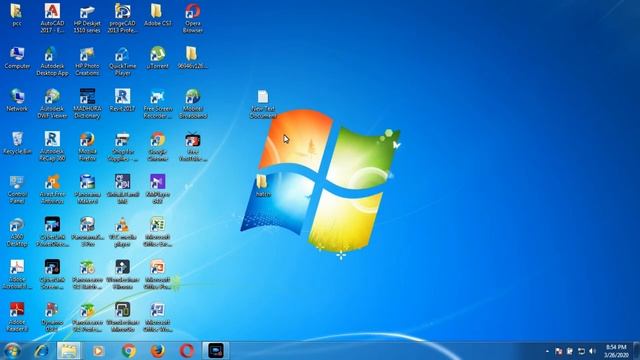Image resolution: width=640 pixels, height=360 pixels.
Task: Launch Autodesk Desktop App shortcut
Action: point(52,61)
